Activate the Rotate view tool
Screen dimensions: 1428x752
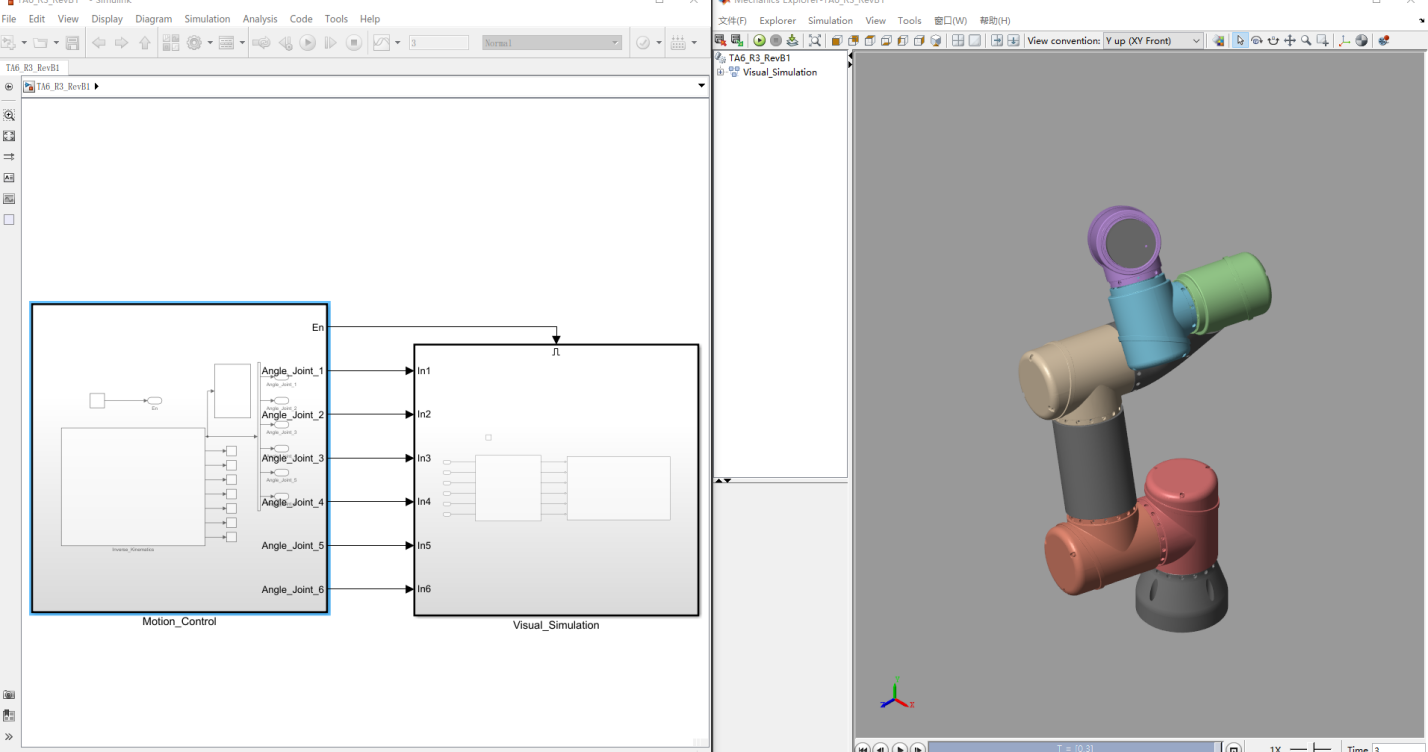point(1257,41)
